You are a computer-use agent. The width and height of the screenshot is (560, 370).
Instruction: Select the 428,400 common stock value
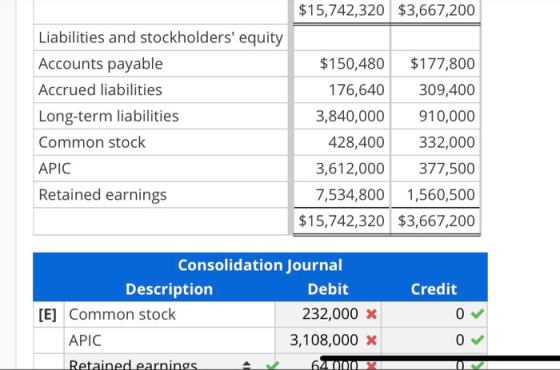pyautogui.click(x=356, y=142)
